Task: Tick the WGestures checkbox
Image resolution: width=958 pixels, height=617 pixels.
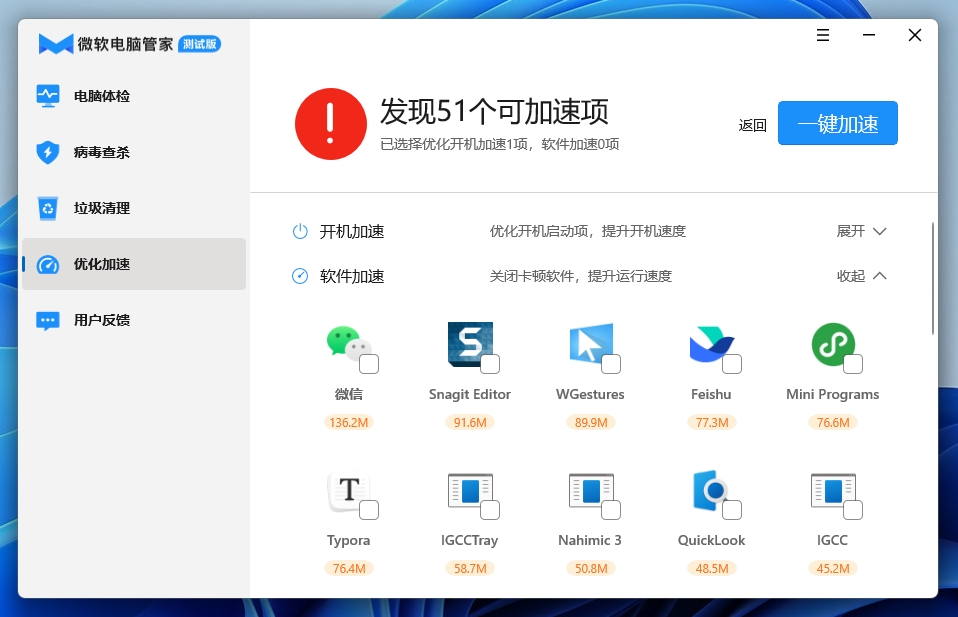Action: [x=611, y=364]
